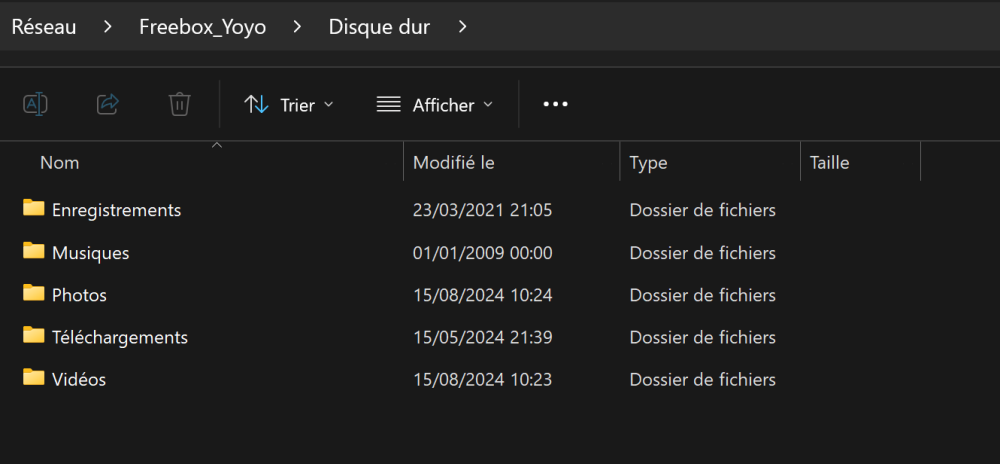Image resolution: width=1000 pixels, height=464 pixels.
Task: Click the Photos folder icon
Action: (35, 294)
